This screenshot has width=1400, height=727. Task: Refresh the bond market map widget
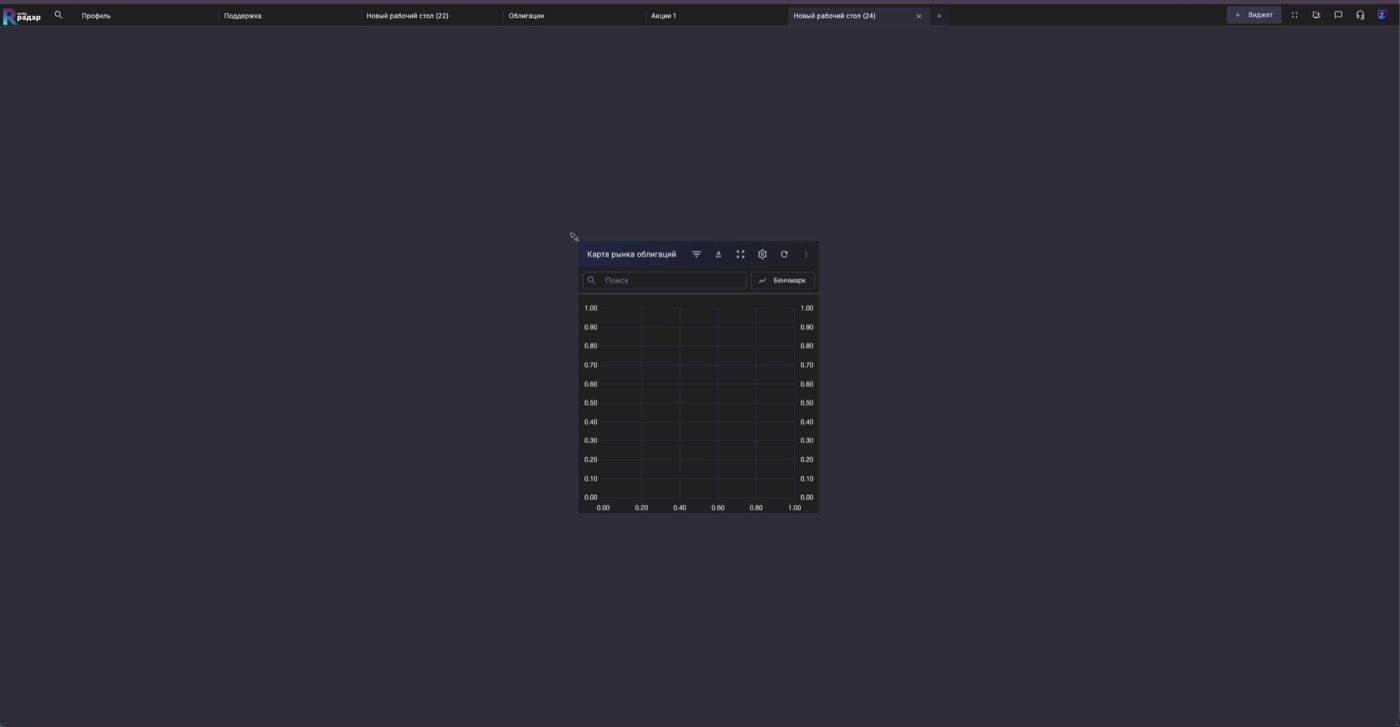tap(784, 254)
